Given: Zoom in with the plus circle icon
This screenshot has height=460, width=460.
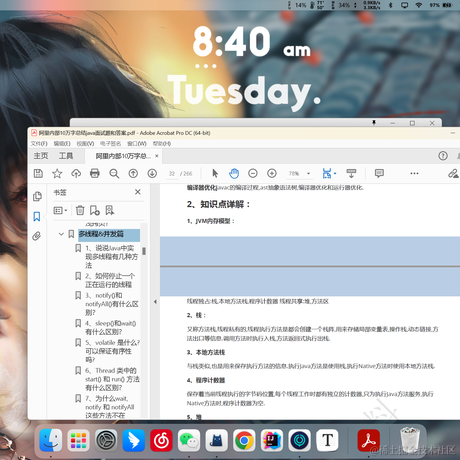Looking at the screenshot, I should point(272,173).
